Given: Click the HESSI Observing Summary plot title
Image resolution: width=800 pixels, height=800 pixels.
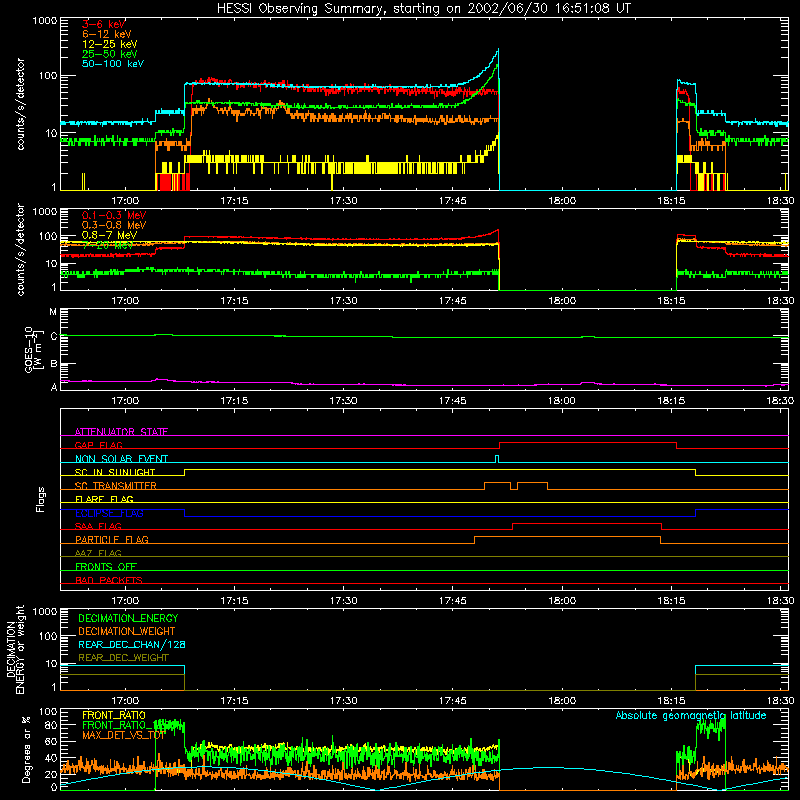Looking at the screenshot, I should tap(423, 9).
